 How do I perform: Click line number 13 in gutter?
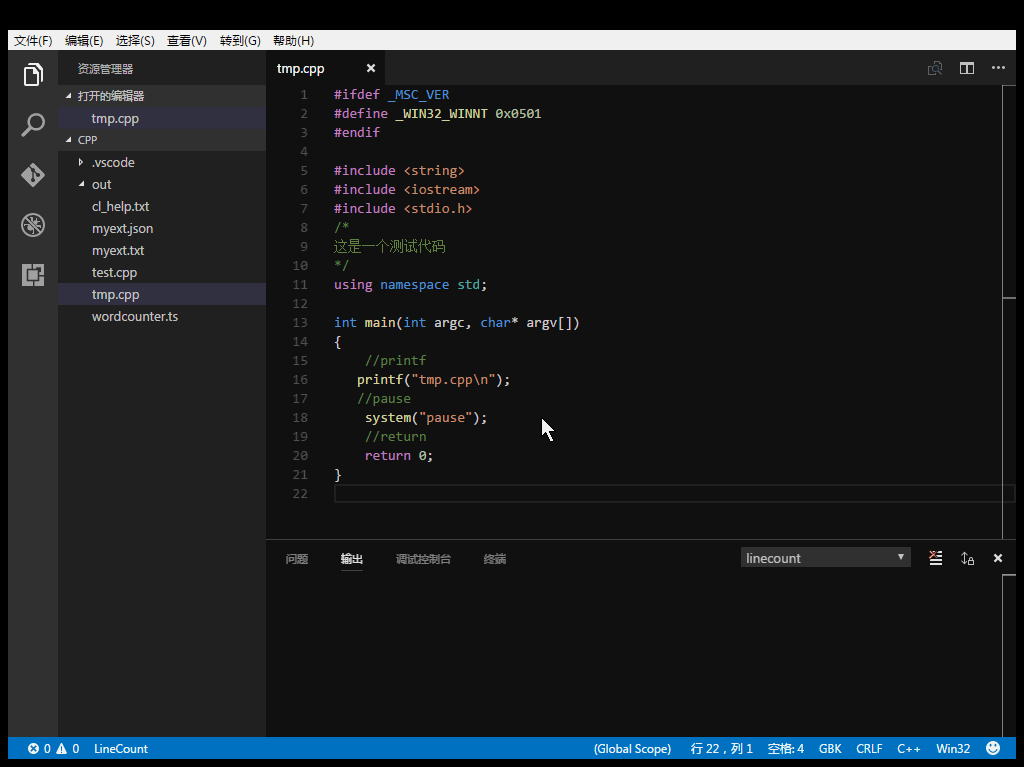(300, 322)
